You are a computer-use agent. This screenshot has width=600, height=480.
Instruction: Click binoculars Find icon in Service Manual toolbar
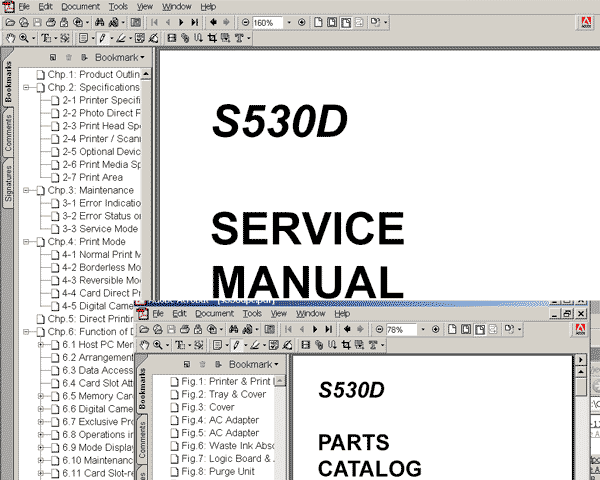click(99, 23)
